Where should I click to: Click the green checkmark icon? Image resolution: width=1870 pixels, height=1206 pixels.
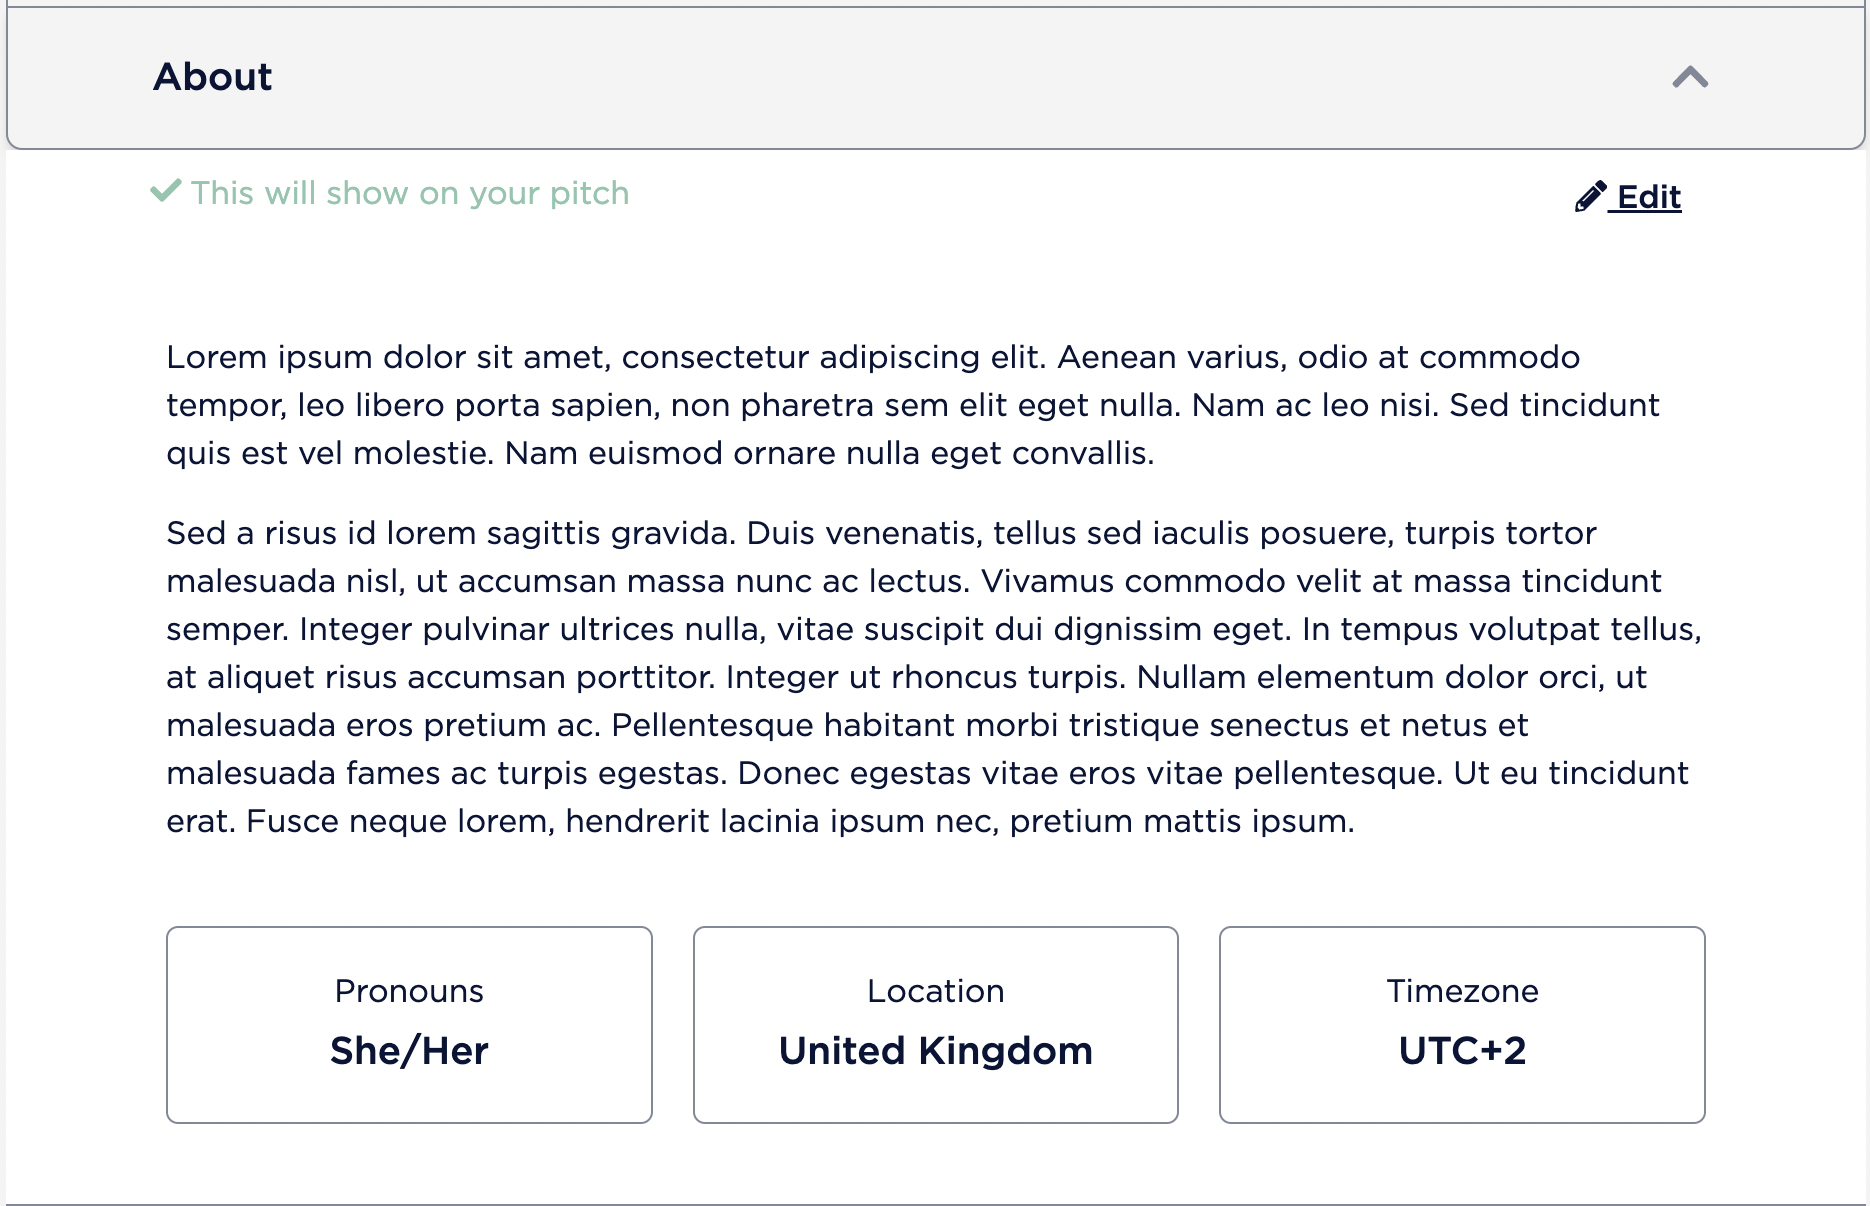[165, 191]
